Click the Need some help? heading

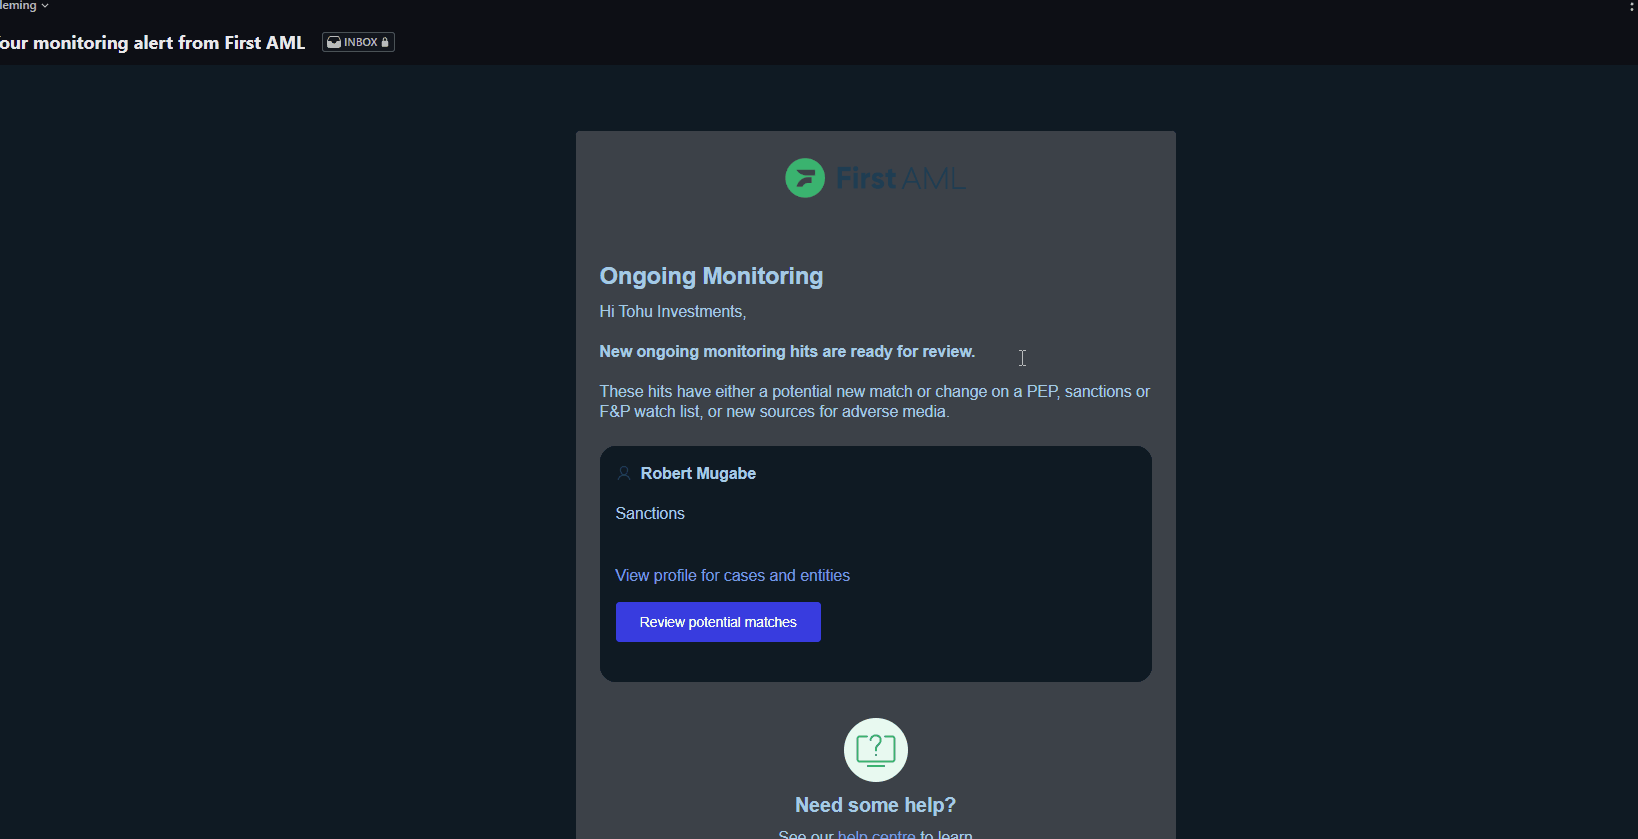[875, 805]
